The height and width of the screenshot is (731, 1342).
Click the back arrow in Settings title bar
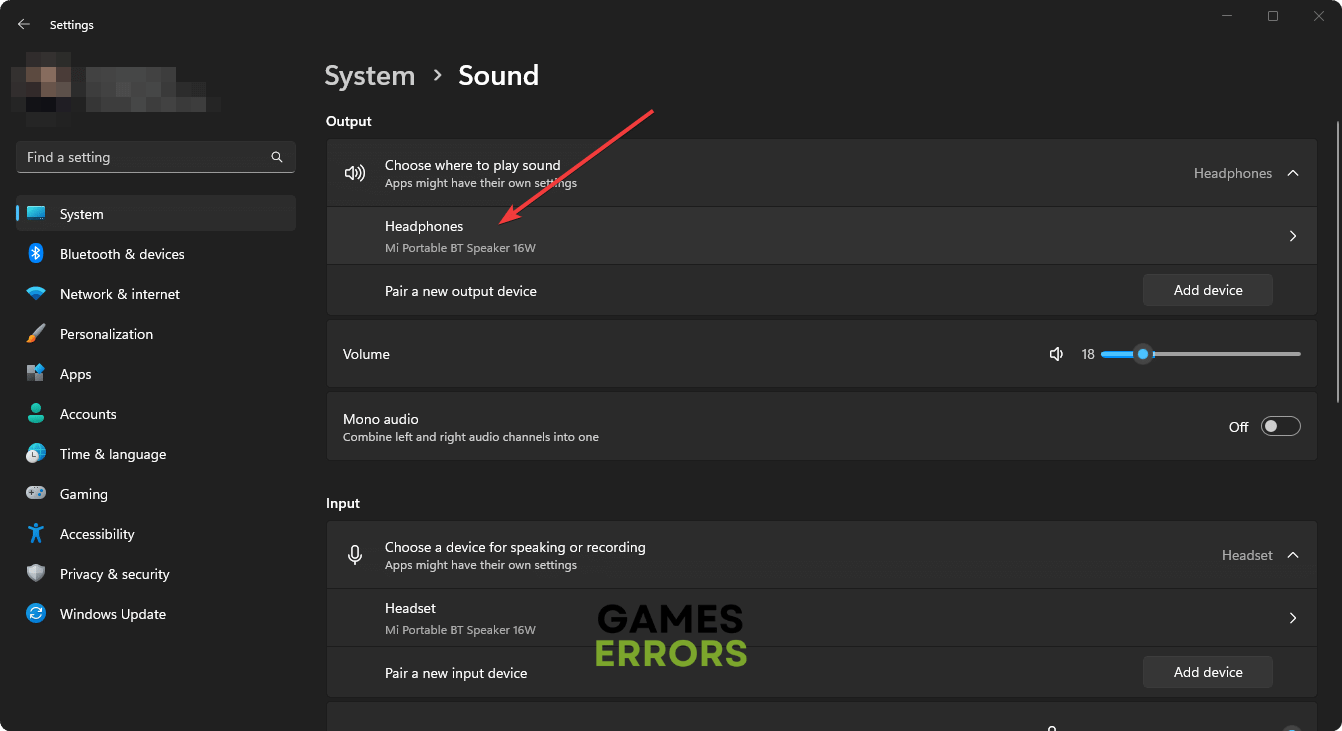pos(24,24)
